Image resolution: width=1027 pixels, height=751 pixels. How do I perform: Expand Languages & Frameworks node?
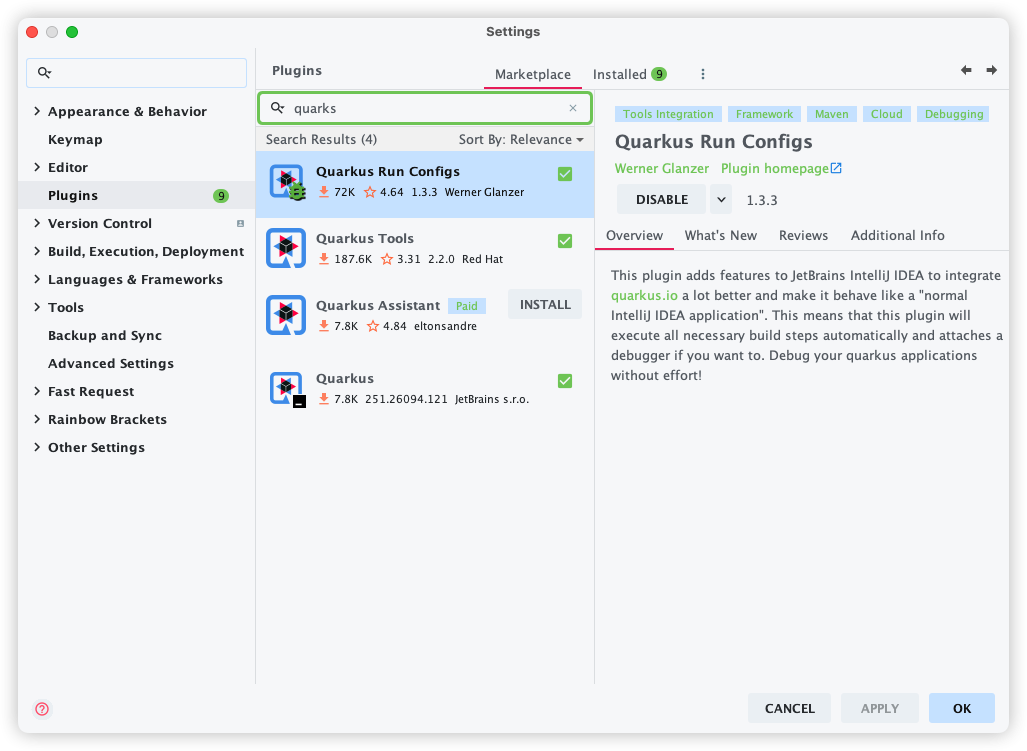(37, 279)
